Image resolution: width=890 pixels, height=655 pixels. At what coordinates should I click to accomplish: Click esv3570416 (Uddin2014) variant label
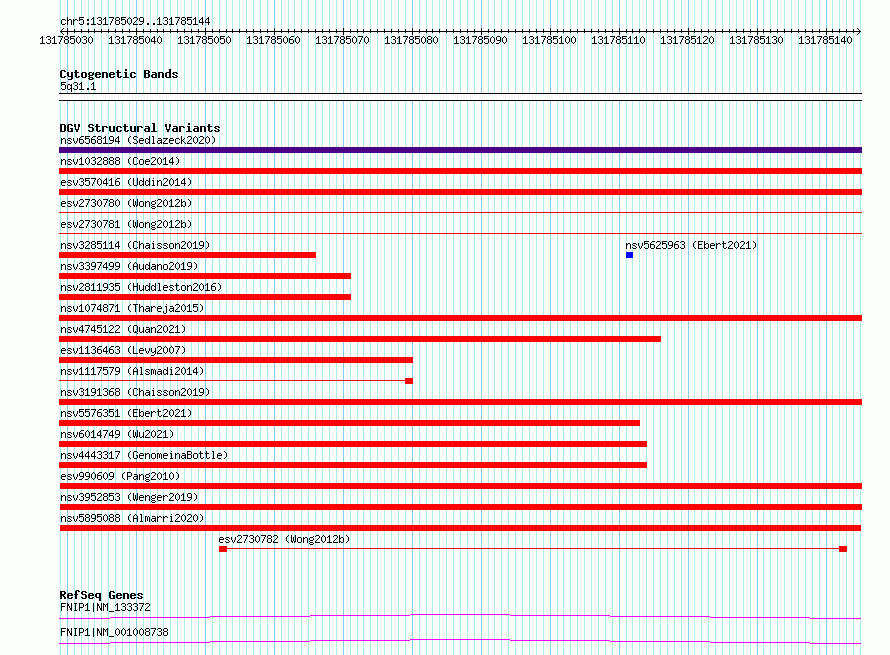click(x=126, y=182)
